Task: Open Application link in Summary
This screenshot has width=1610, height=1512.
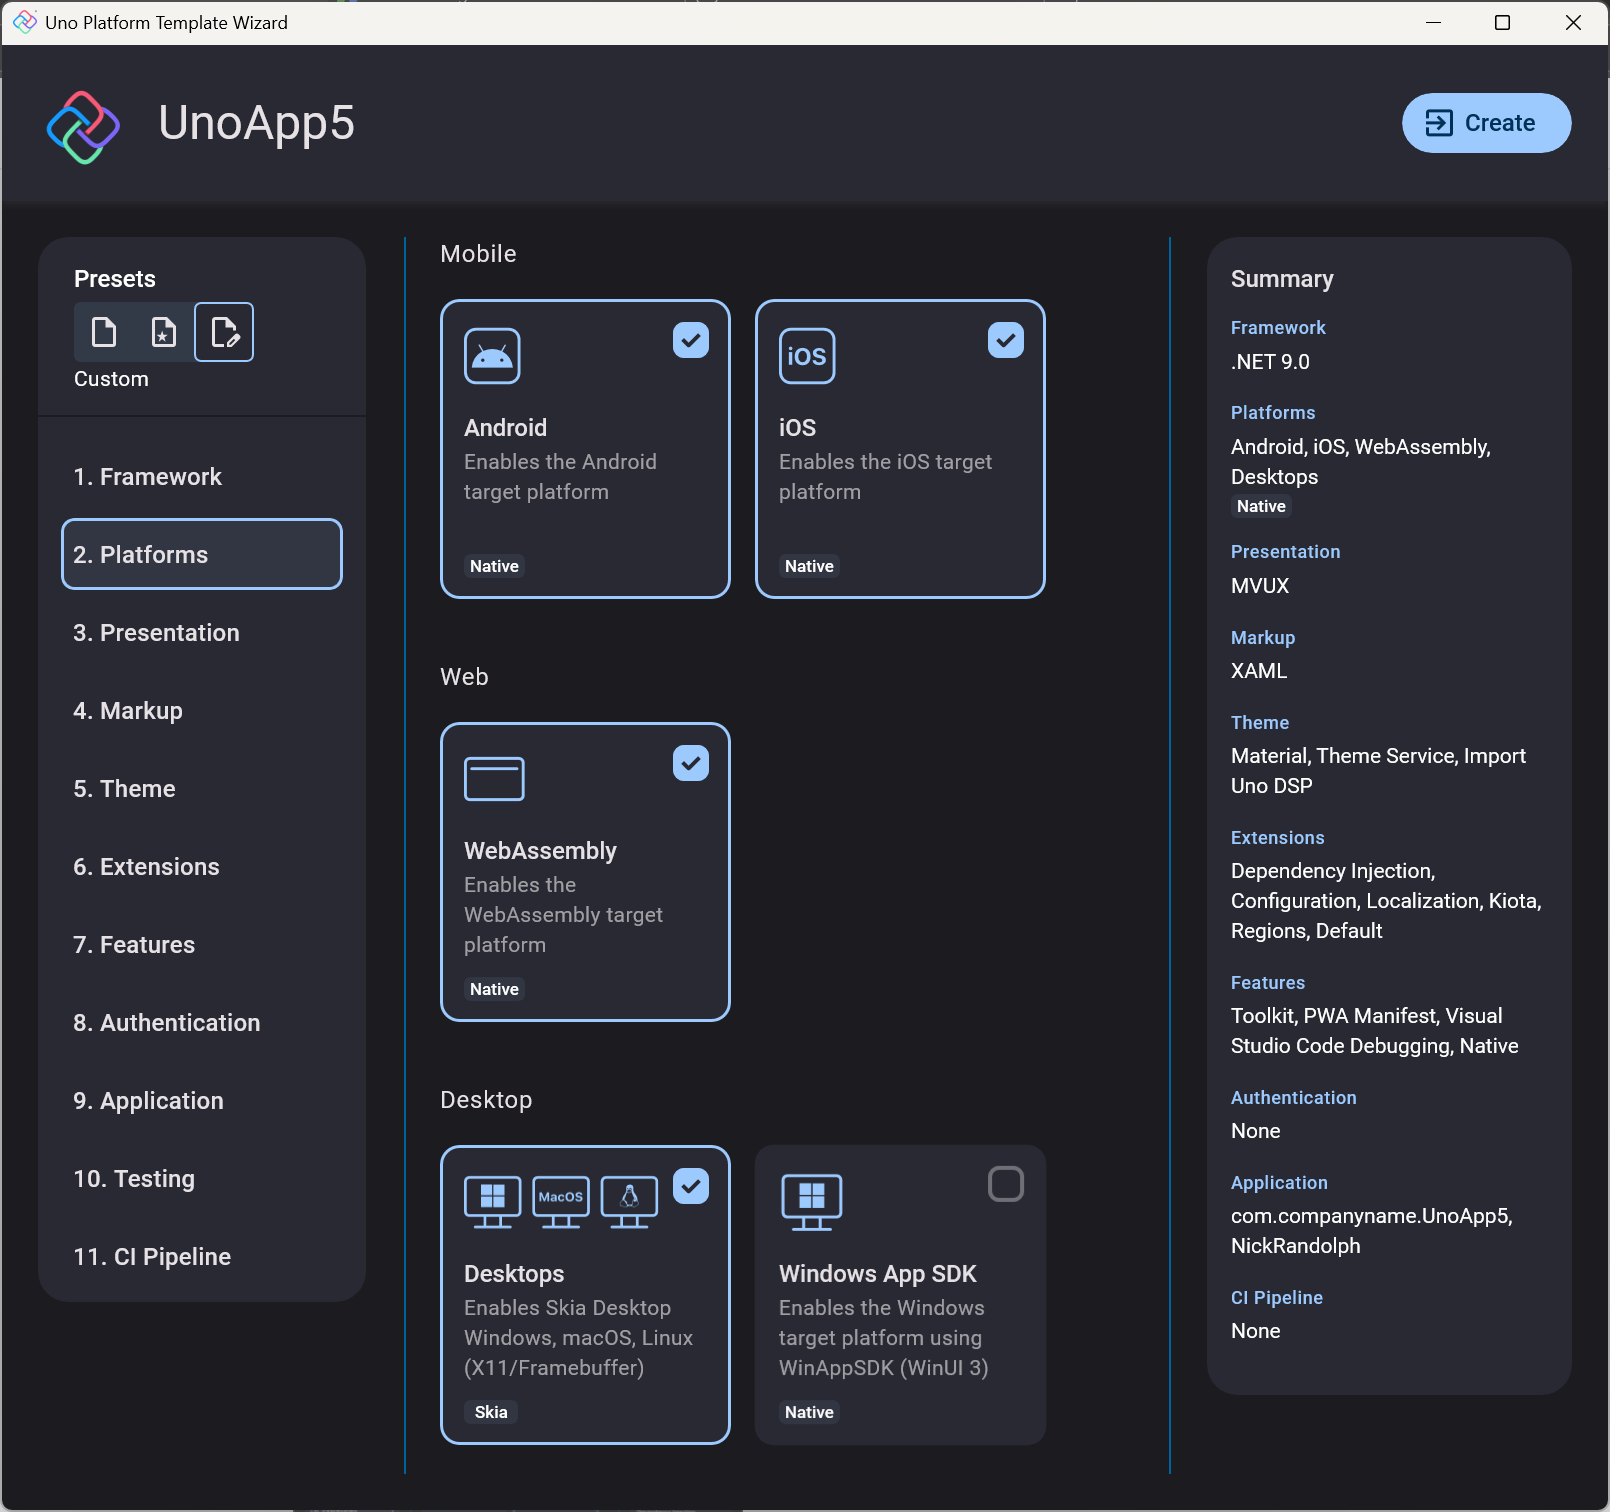Action: coord(1279,1183)
